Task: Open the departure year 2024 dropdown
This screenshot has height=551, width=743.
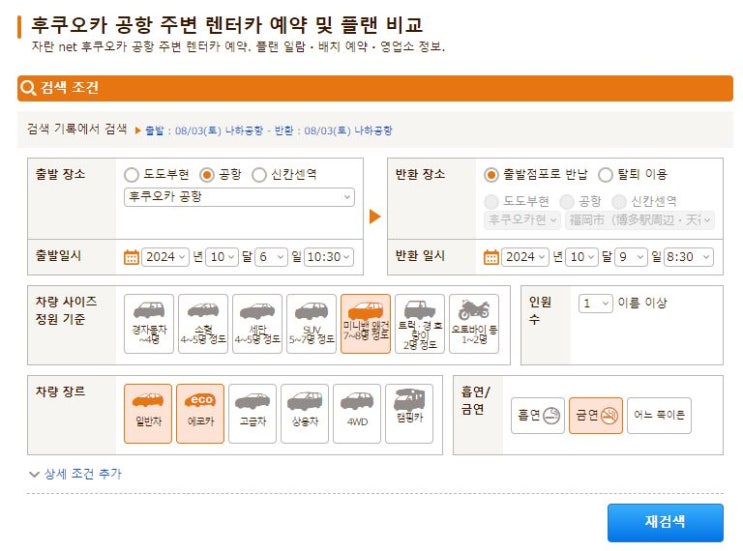Action: (165, 257)
